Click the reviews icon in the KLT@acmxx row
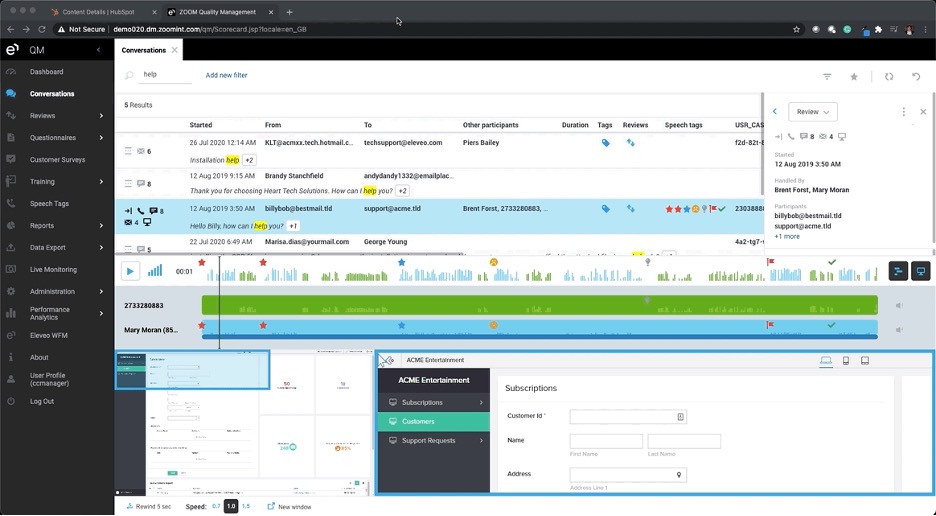Image resolution: width=936 pixels, height=516 pixels. [630, 143]
